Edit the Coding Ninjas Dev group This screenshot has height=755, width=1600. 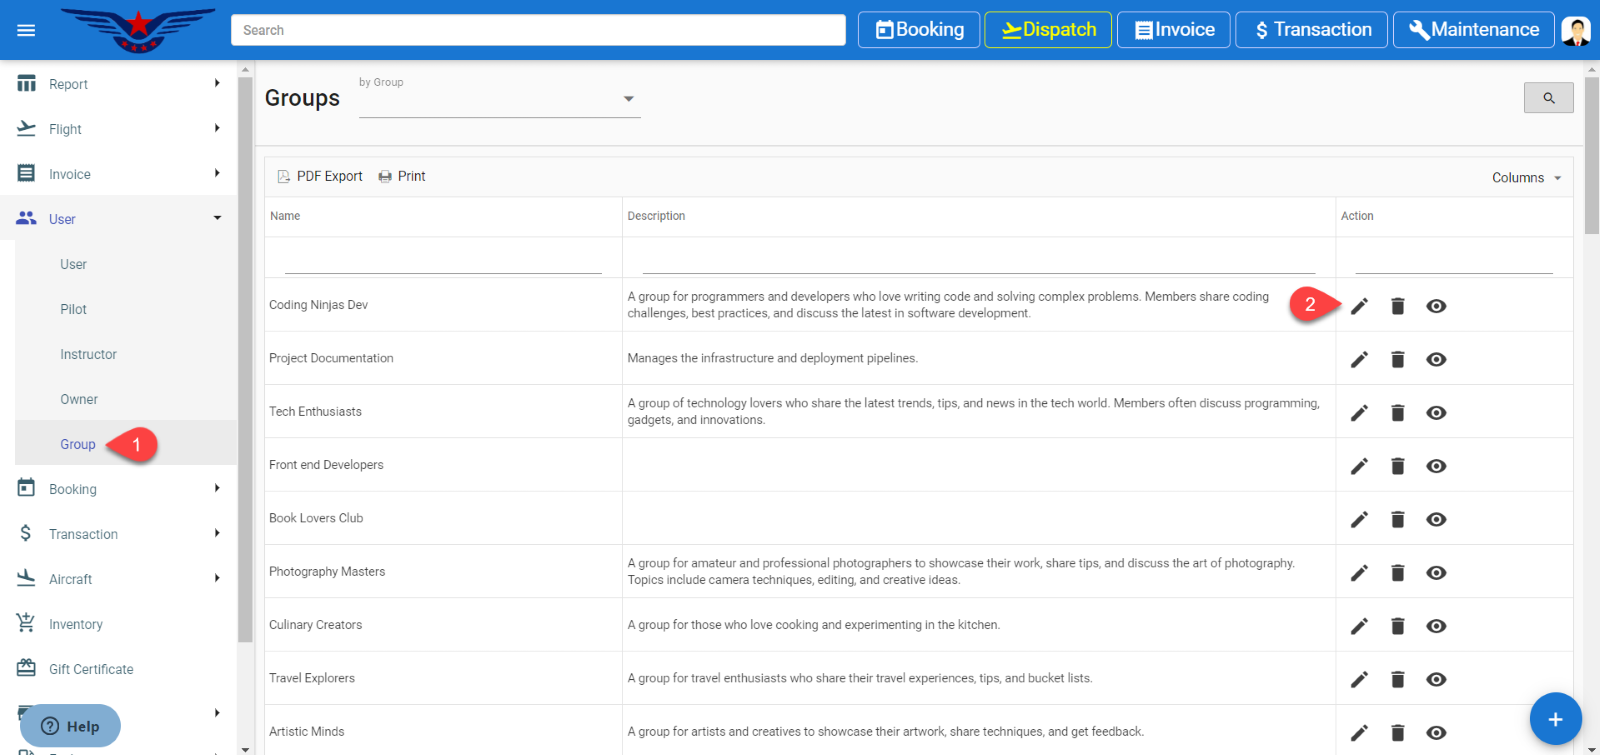click(x=1359, y=306)
